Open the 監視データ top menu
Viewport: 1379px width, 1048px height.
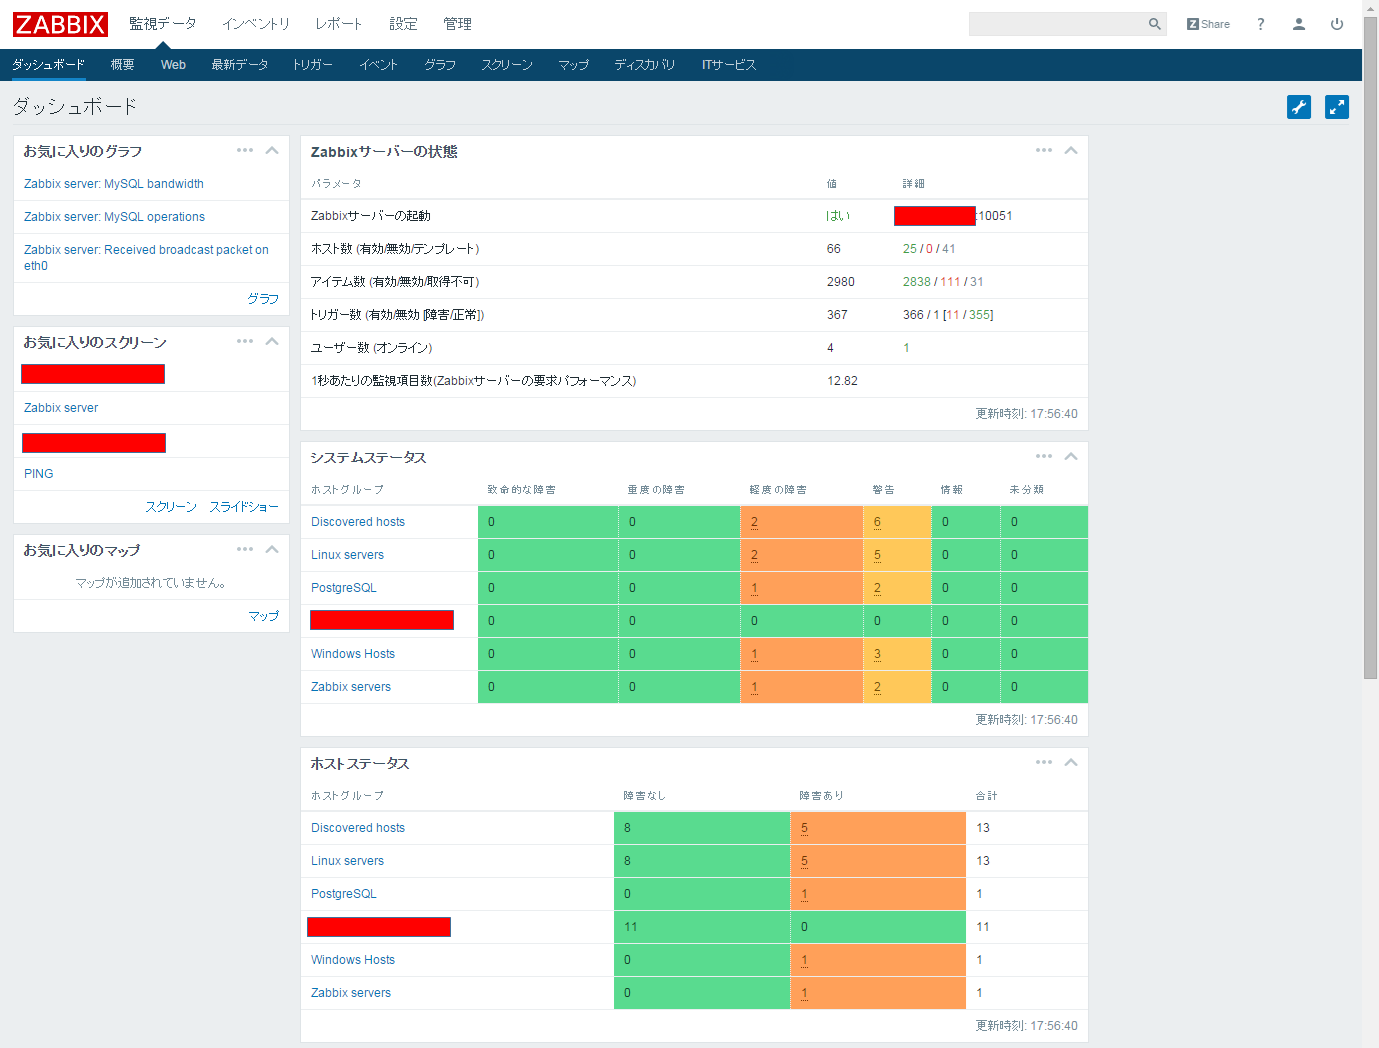[163, 24]
